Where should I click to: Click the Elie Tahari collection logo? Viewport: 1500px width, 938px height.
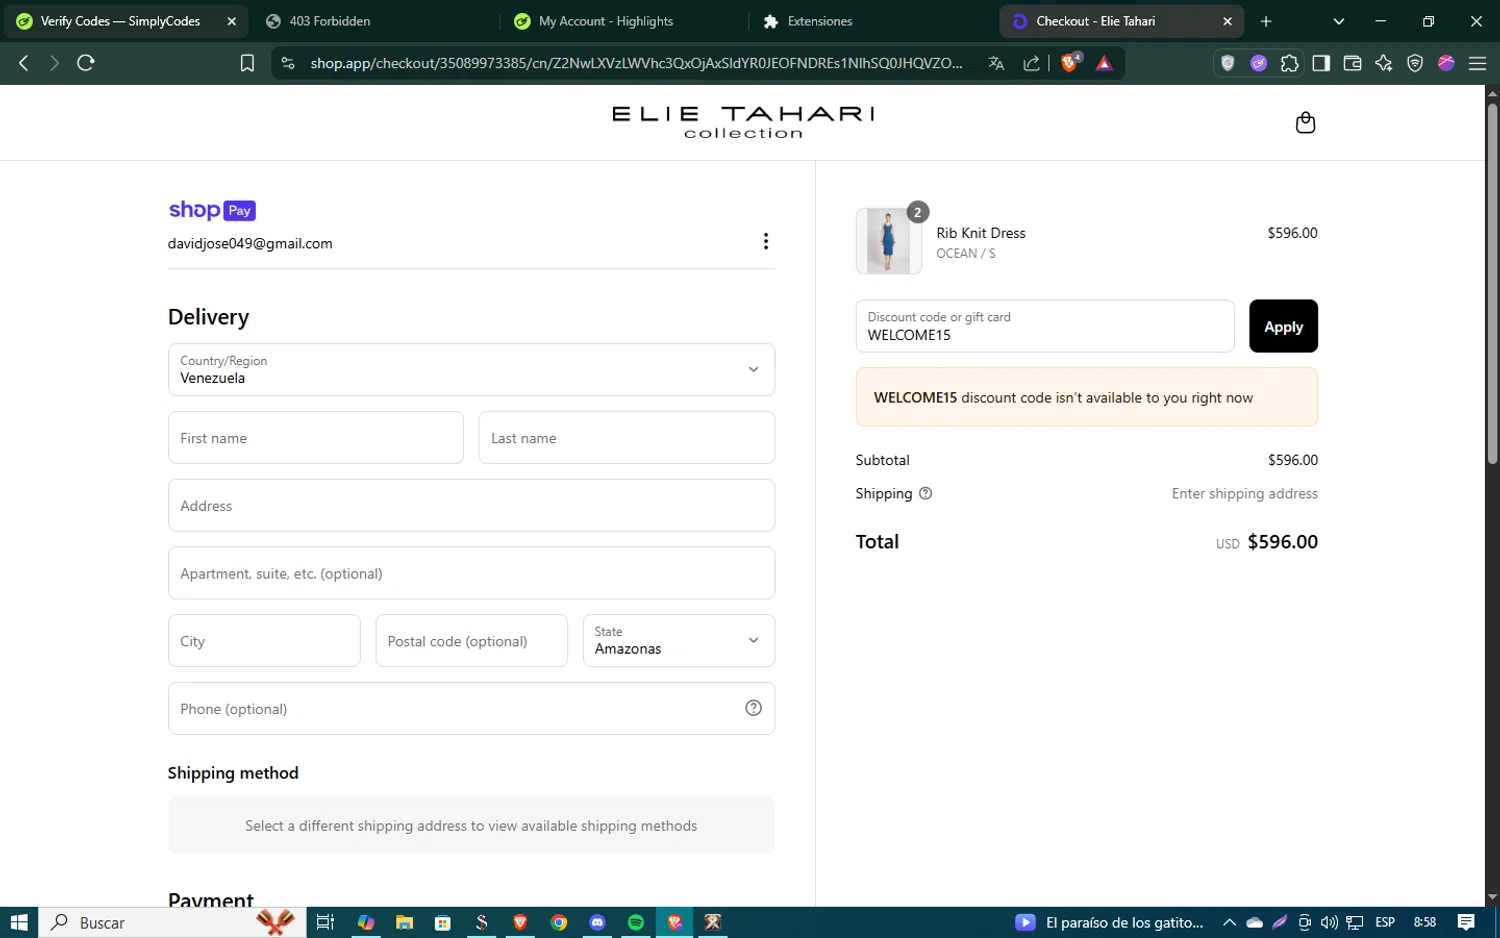pos(743,122)
